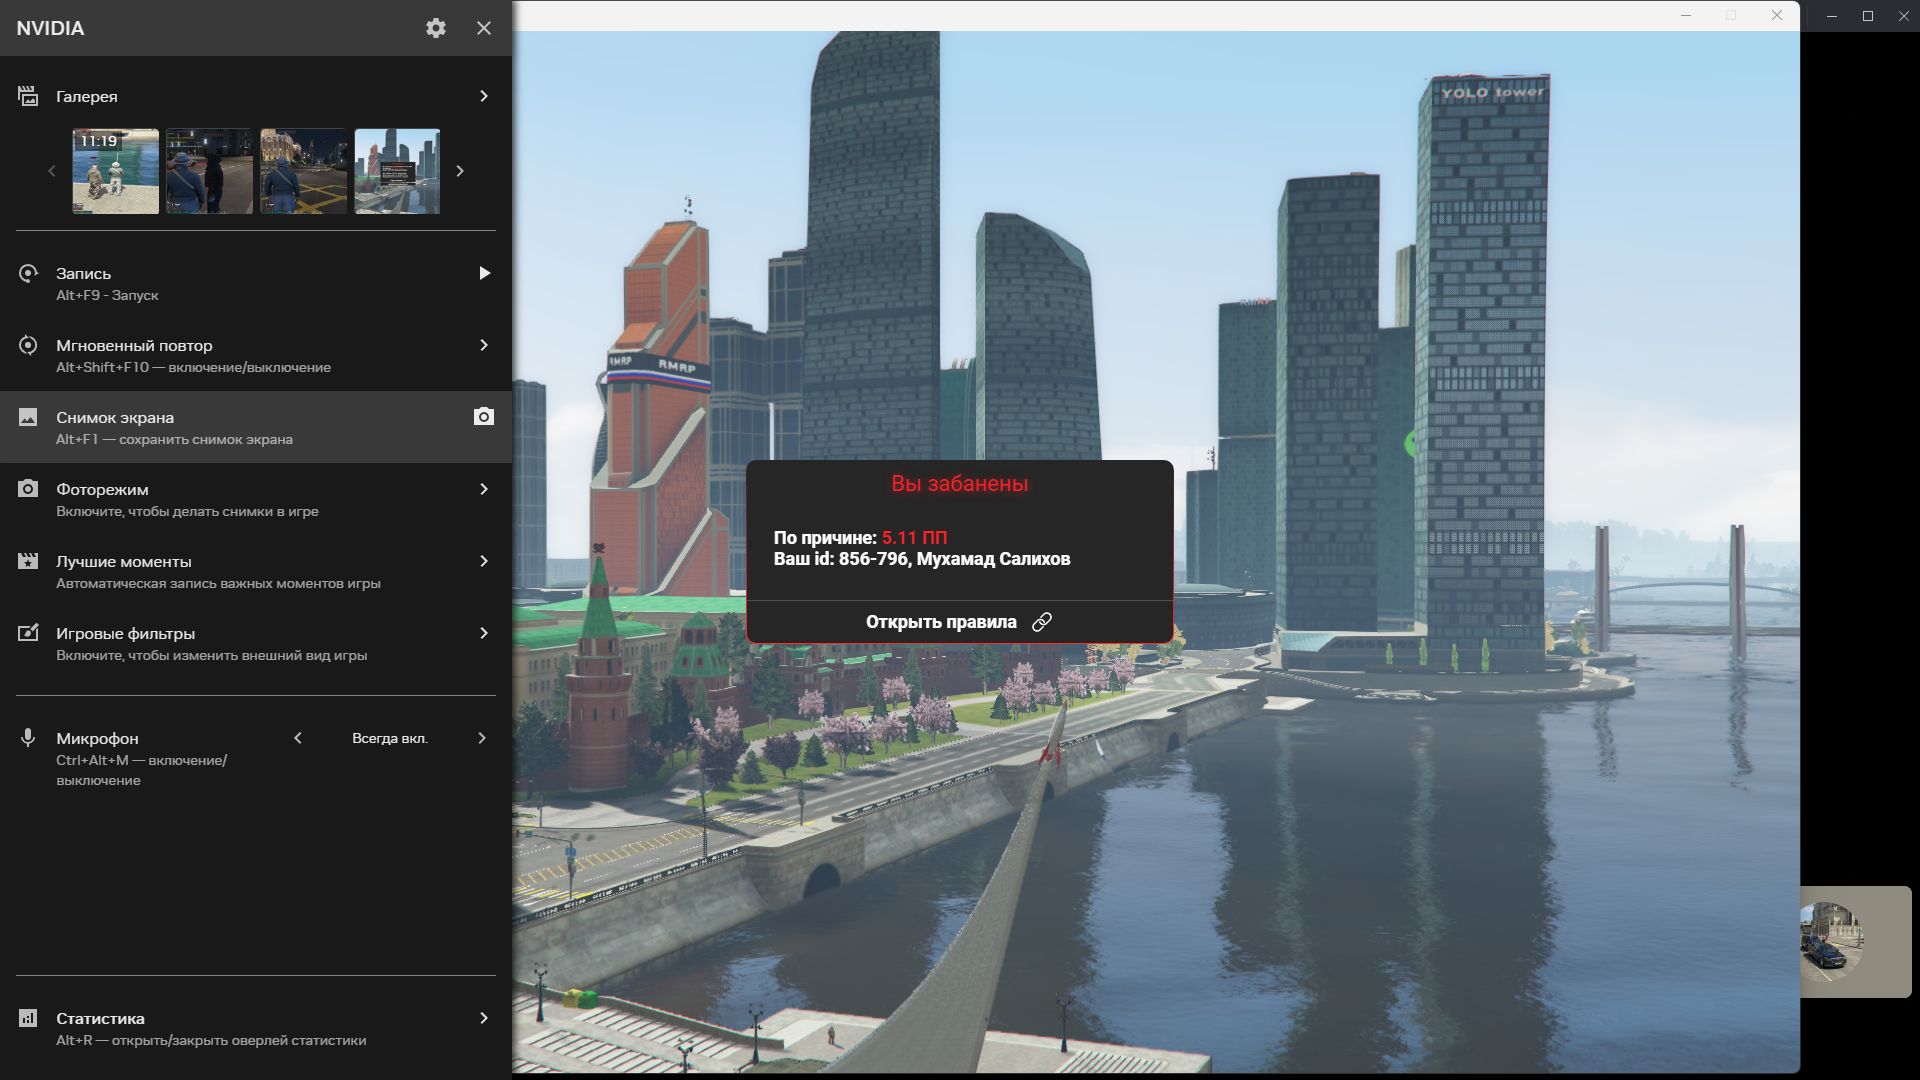Click the Statistics chart icon

(x=28, y=1018)
